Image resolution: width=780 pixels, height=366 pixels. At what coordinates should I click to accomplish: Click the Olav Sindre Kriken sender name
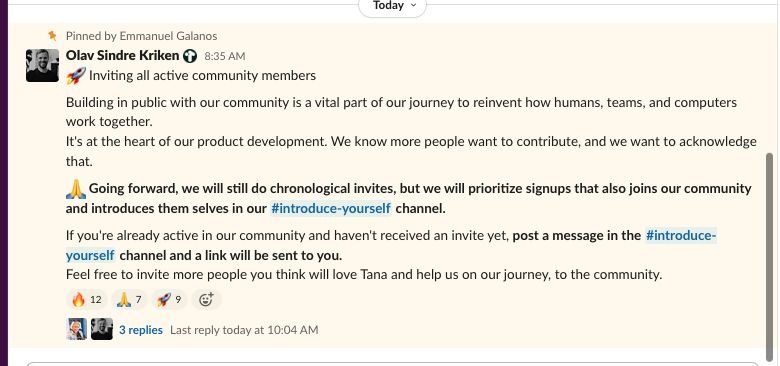pos(122,55)
